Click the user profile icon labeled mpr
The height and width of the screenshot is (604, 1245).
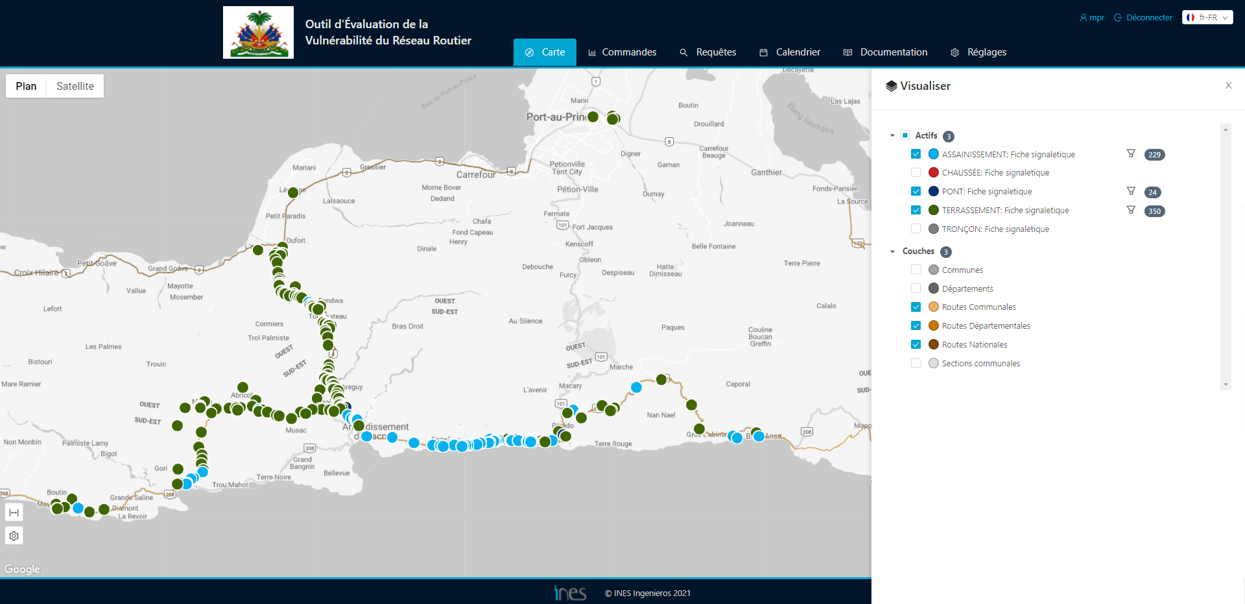(x=1084, y=18)
